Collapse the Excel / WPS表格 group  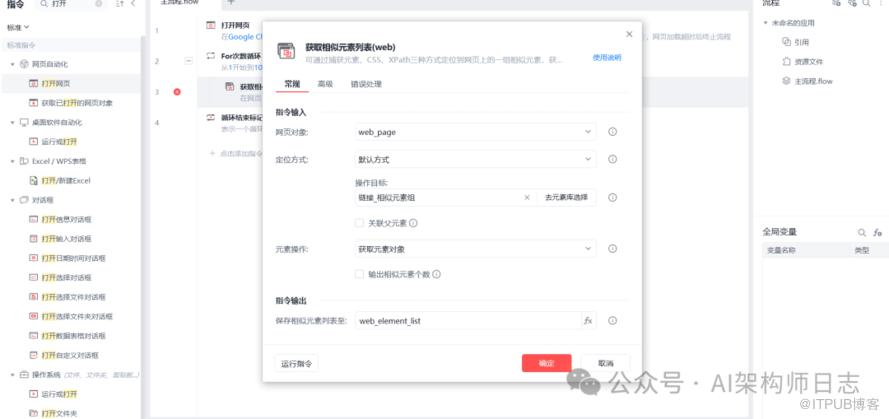point(12,161)
